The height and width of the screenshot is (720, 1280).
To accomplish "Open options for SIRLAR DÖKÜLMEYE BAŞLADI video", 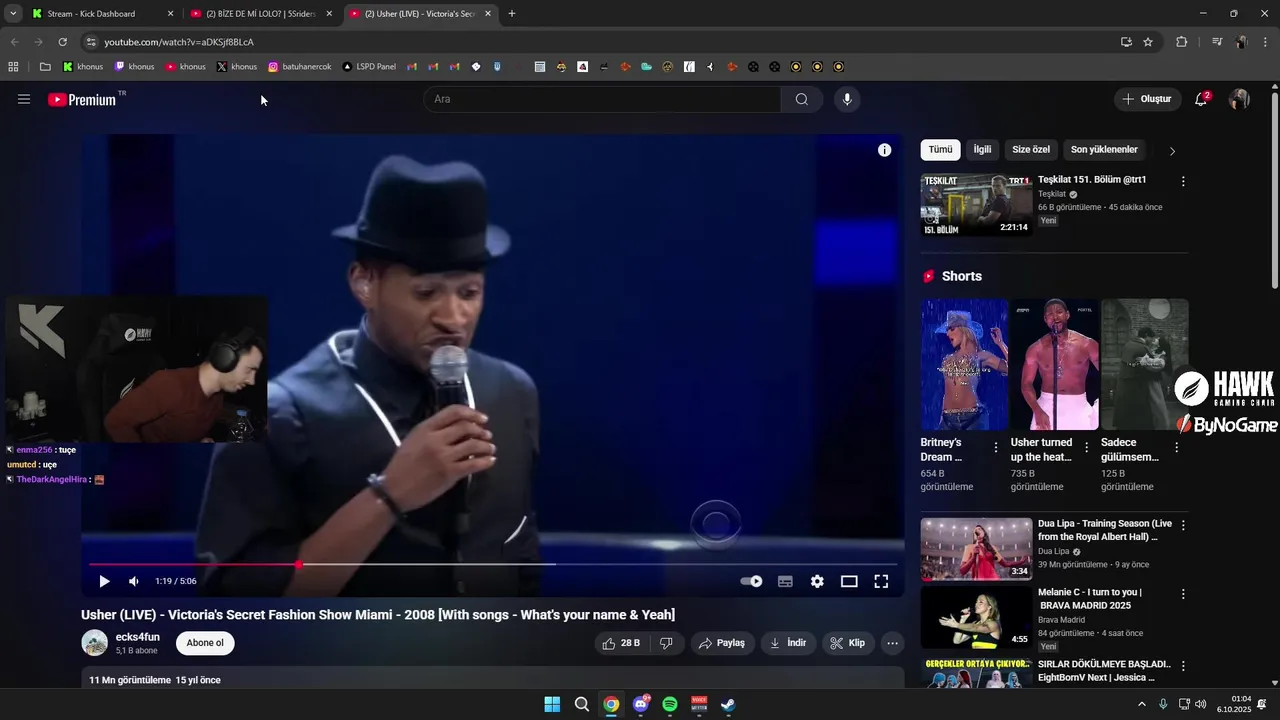I will click(1183, 666).
